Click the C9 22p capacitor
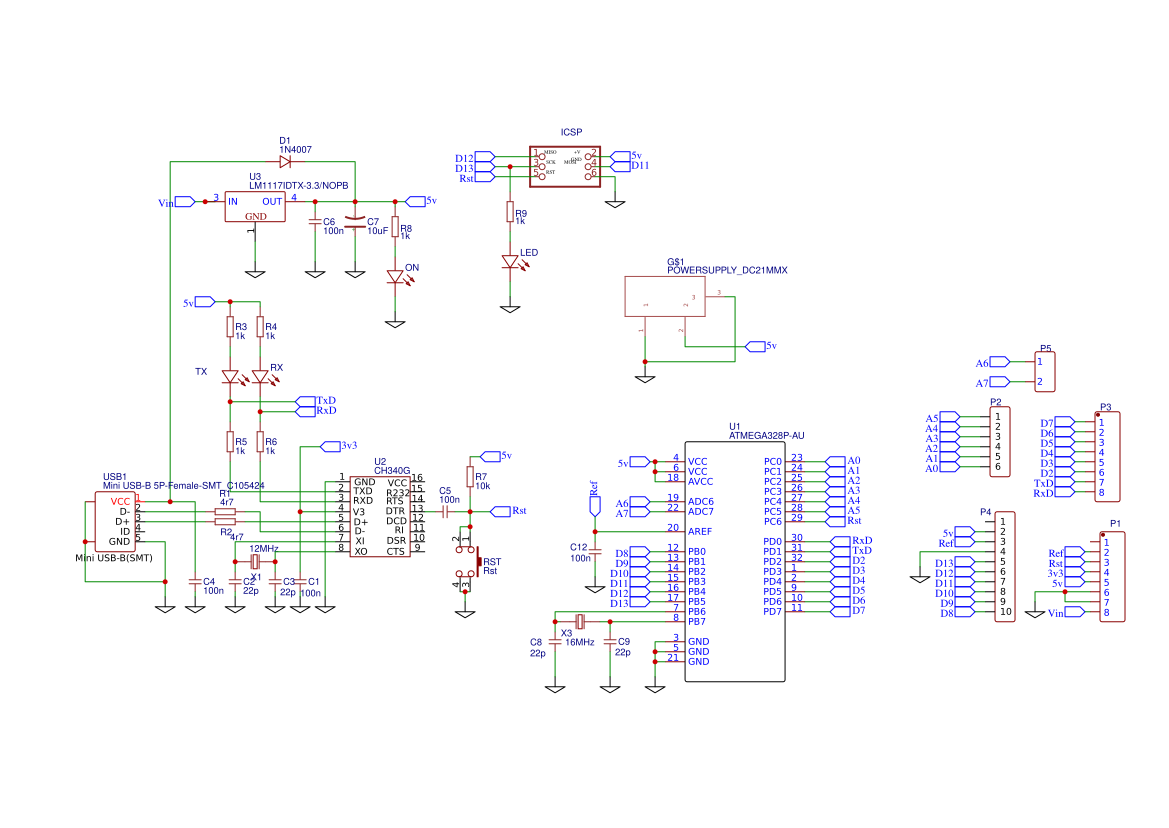This screenshot has width=1169, height=828. tap(610, 642)
